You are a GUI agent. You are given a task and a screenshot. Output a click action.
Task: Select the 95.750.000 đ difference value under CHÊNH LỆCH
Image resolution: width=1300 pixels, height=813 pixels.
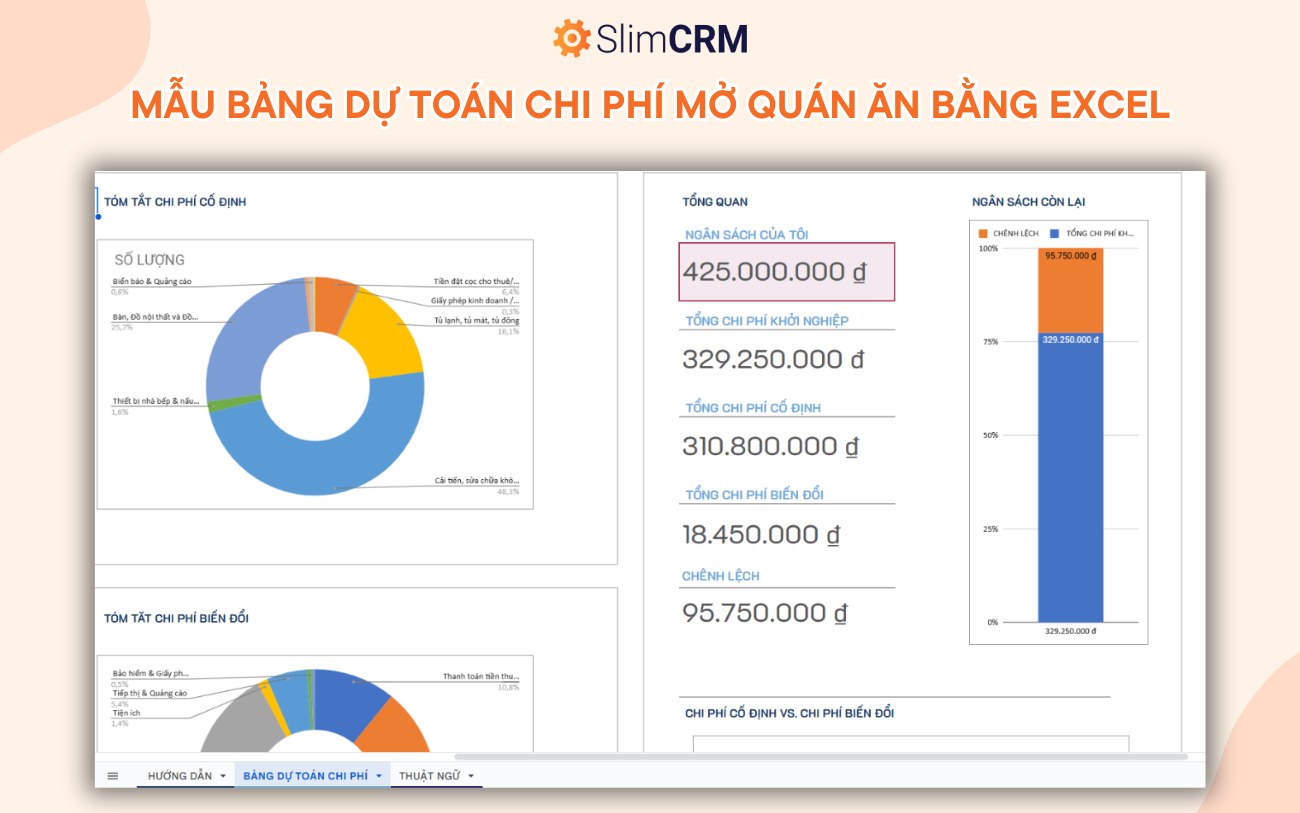coord(765,613)
